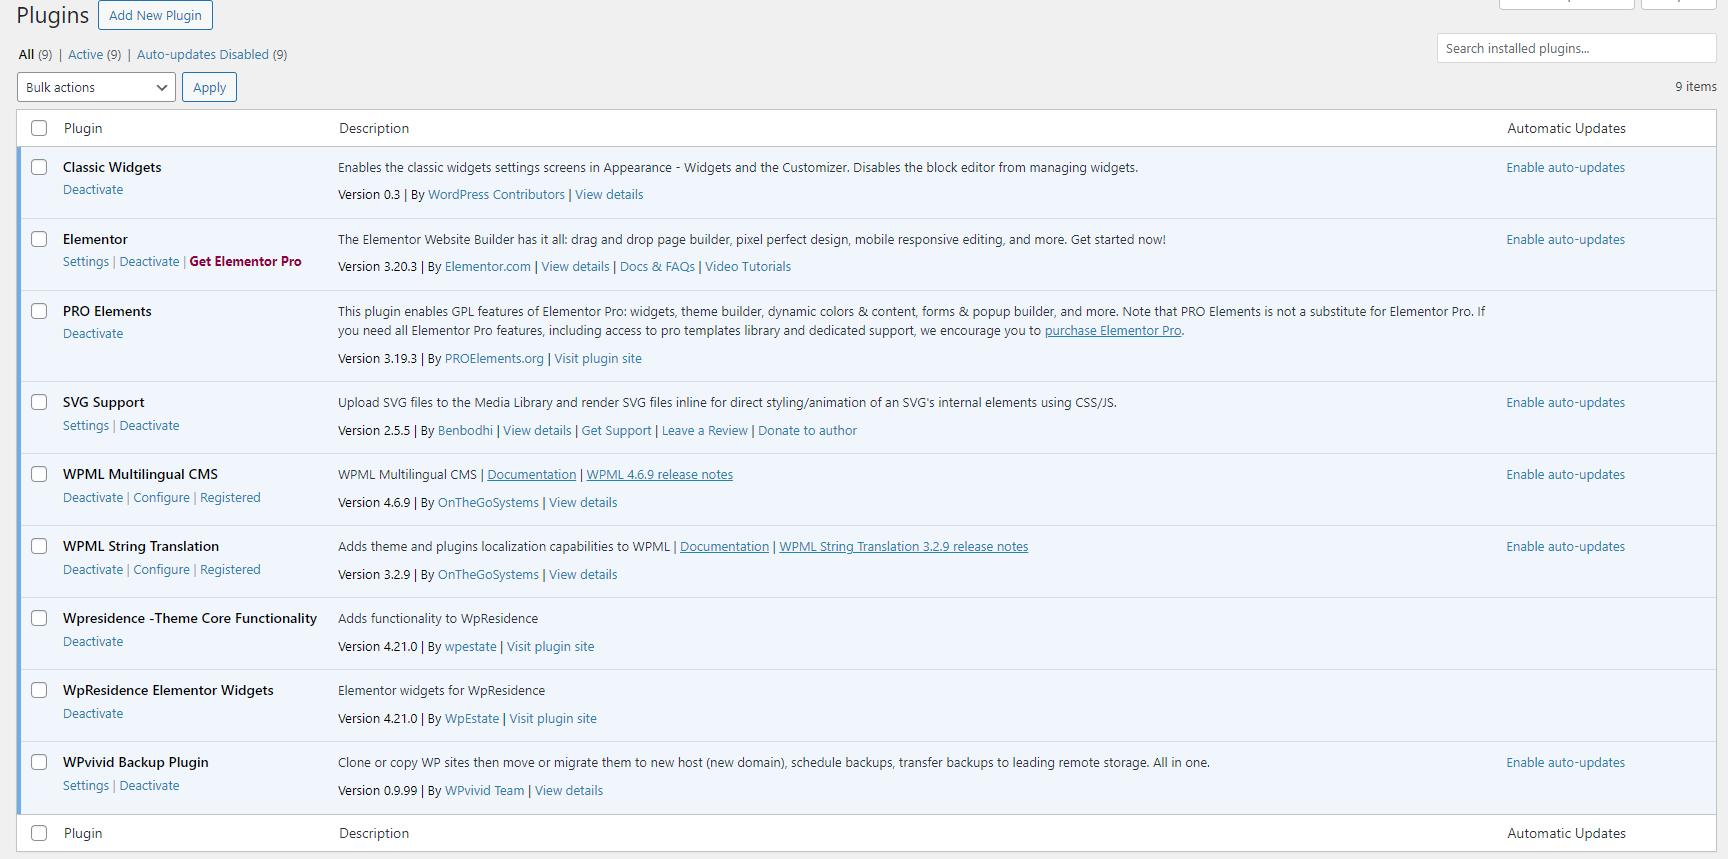Screen dimensions: 1728x859
Task: Toggle the select-all checkbox in header
Action: coord(39,128)
